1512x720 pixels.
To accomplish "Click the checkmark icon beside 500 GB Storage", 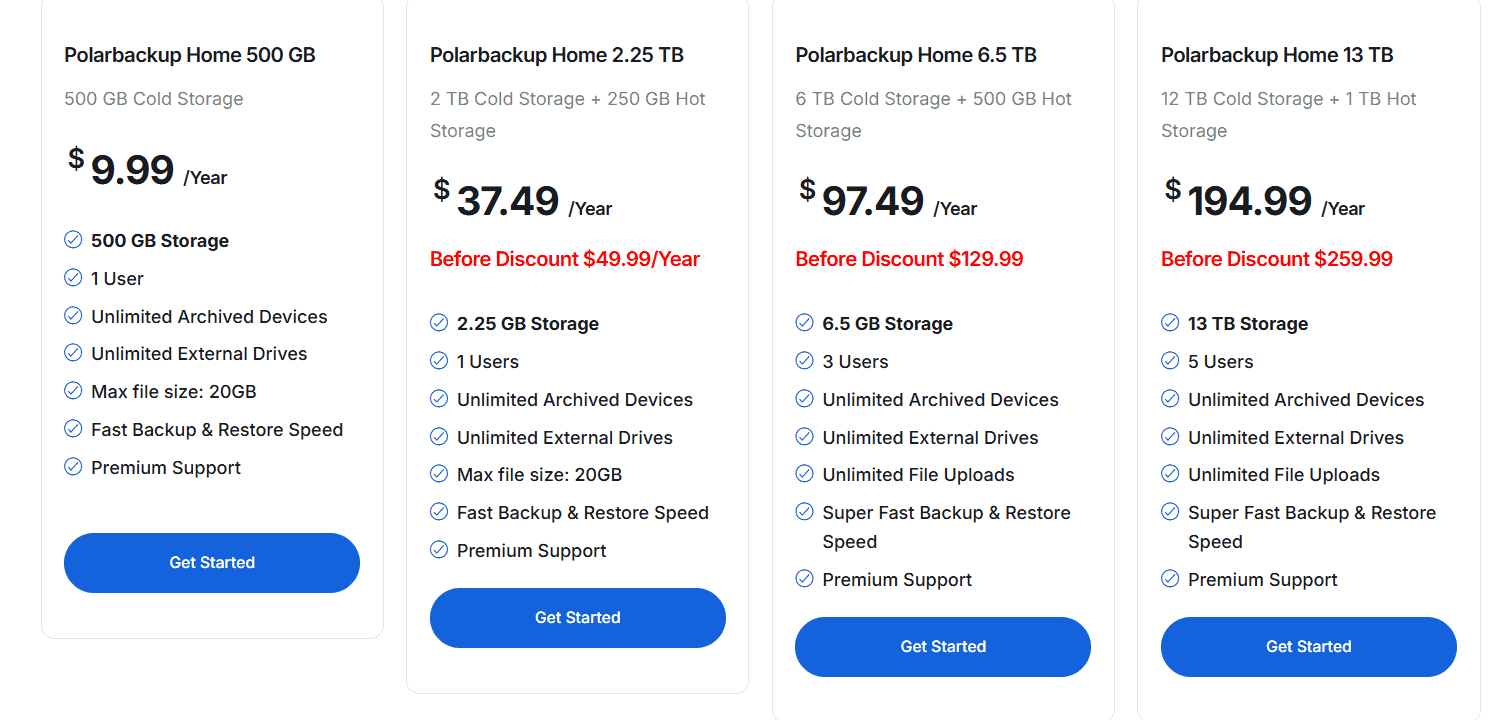I will [x=73, y=240].
